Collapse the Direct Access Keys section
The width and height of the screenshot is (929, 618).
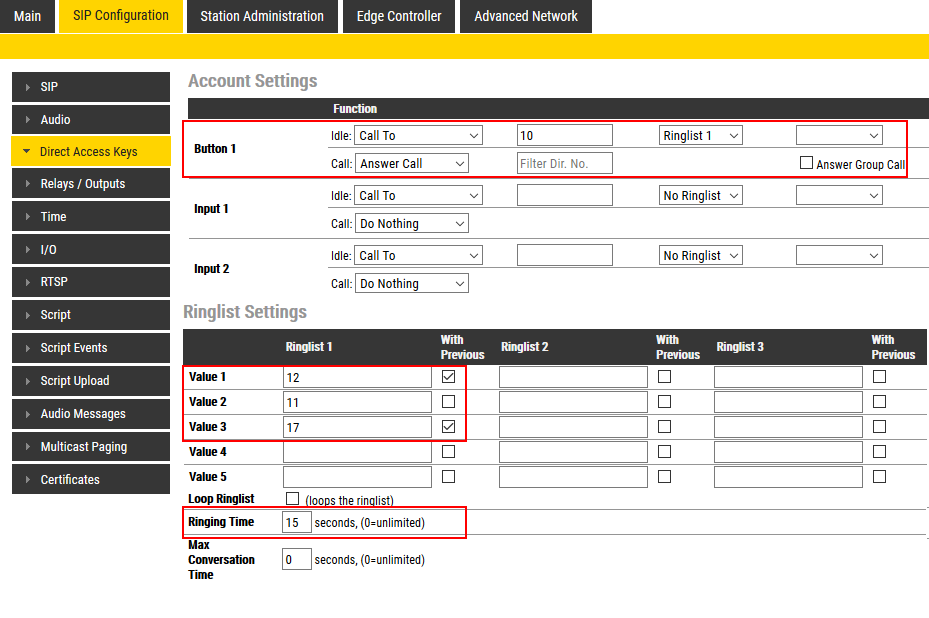point(26,152)
